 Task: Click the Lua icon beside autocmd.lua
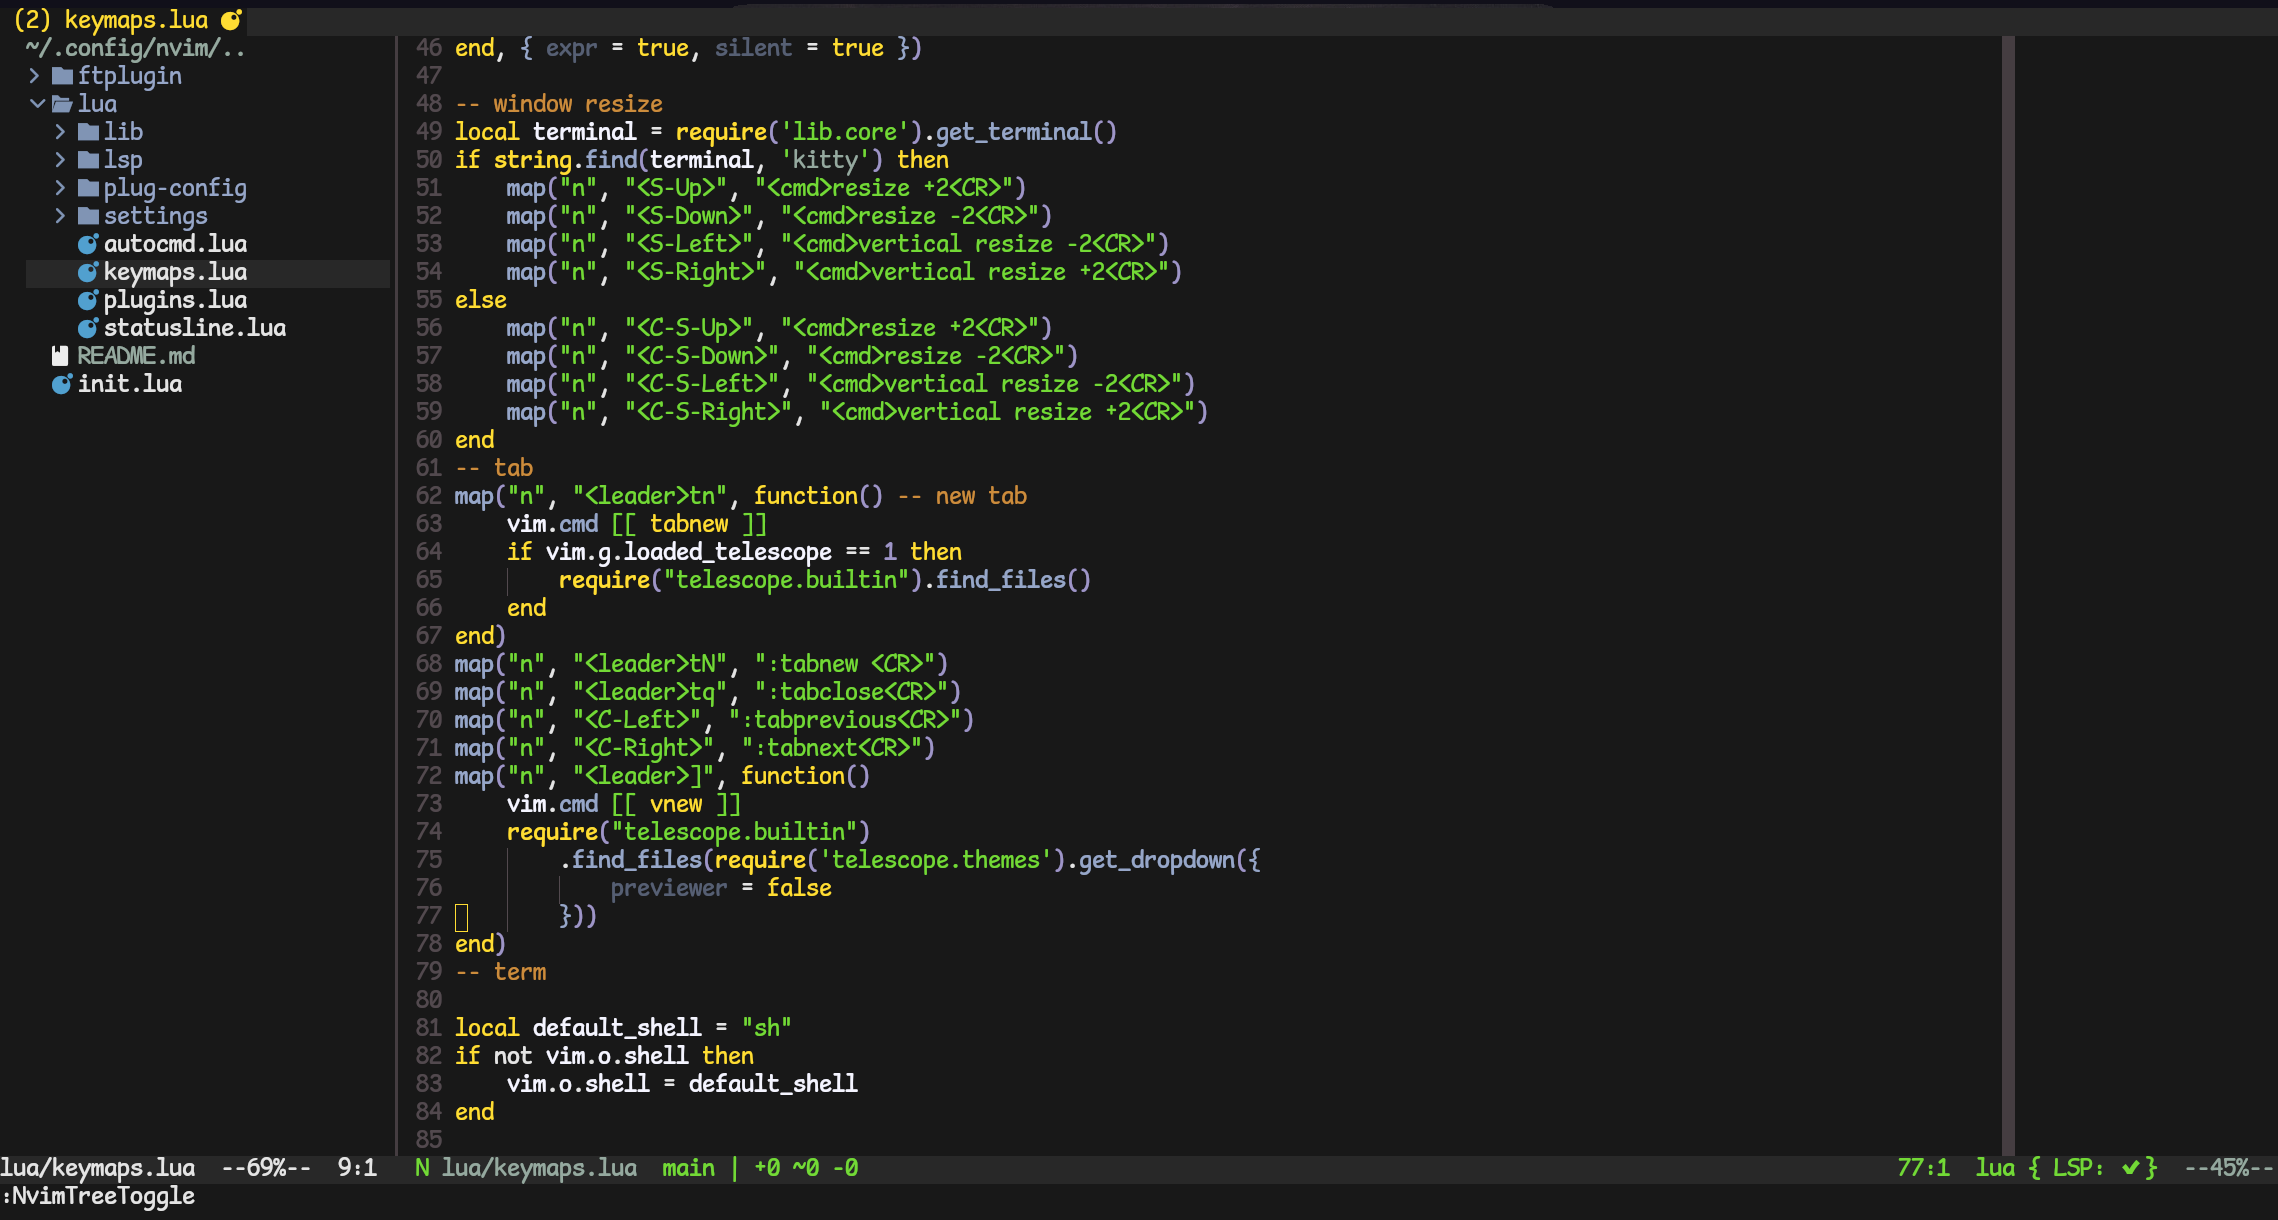(x=88, y=244)
